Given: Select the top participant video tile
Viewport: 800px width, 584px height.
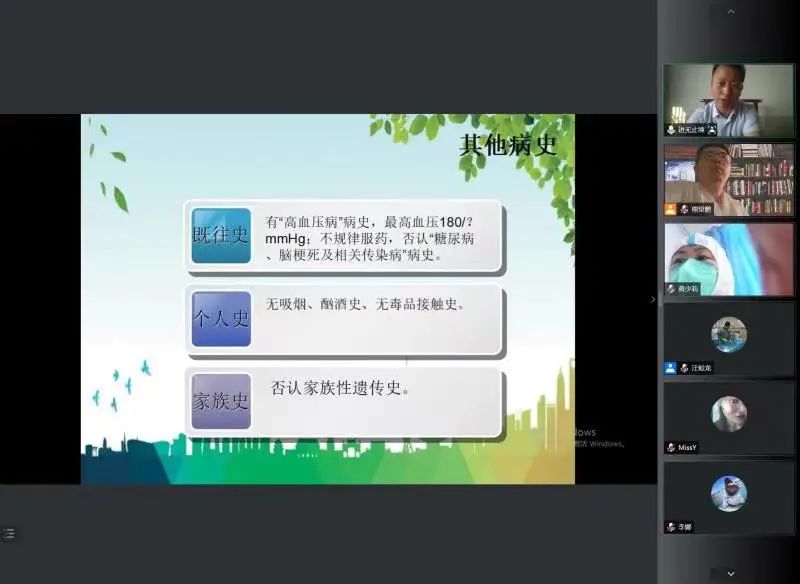Looking at the screenshot, I should (x=728, y=98).
